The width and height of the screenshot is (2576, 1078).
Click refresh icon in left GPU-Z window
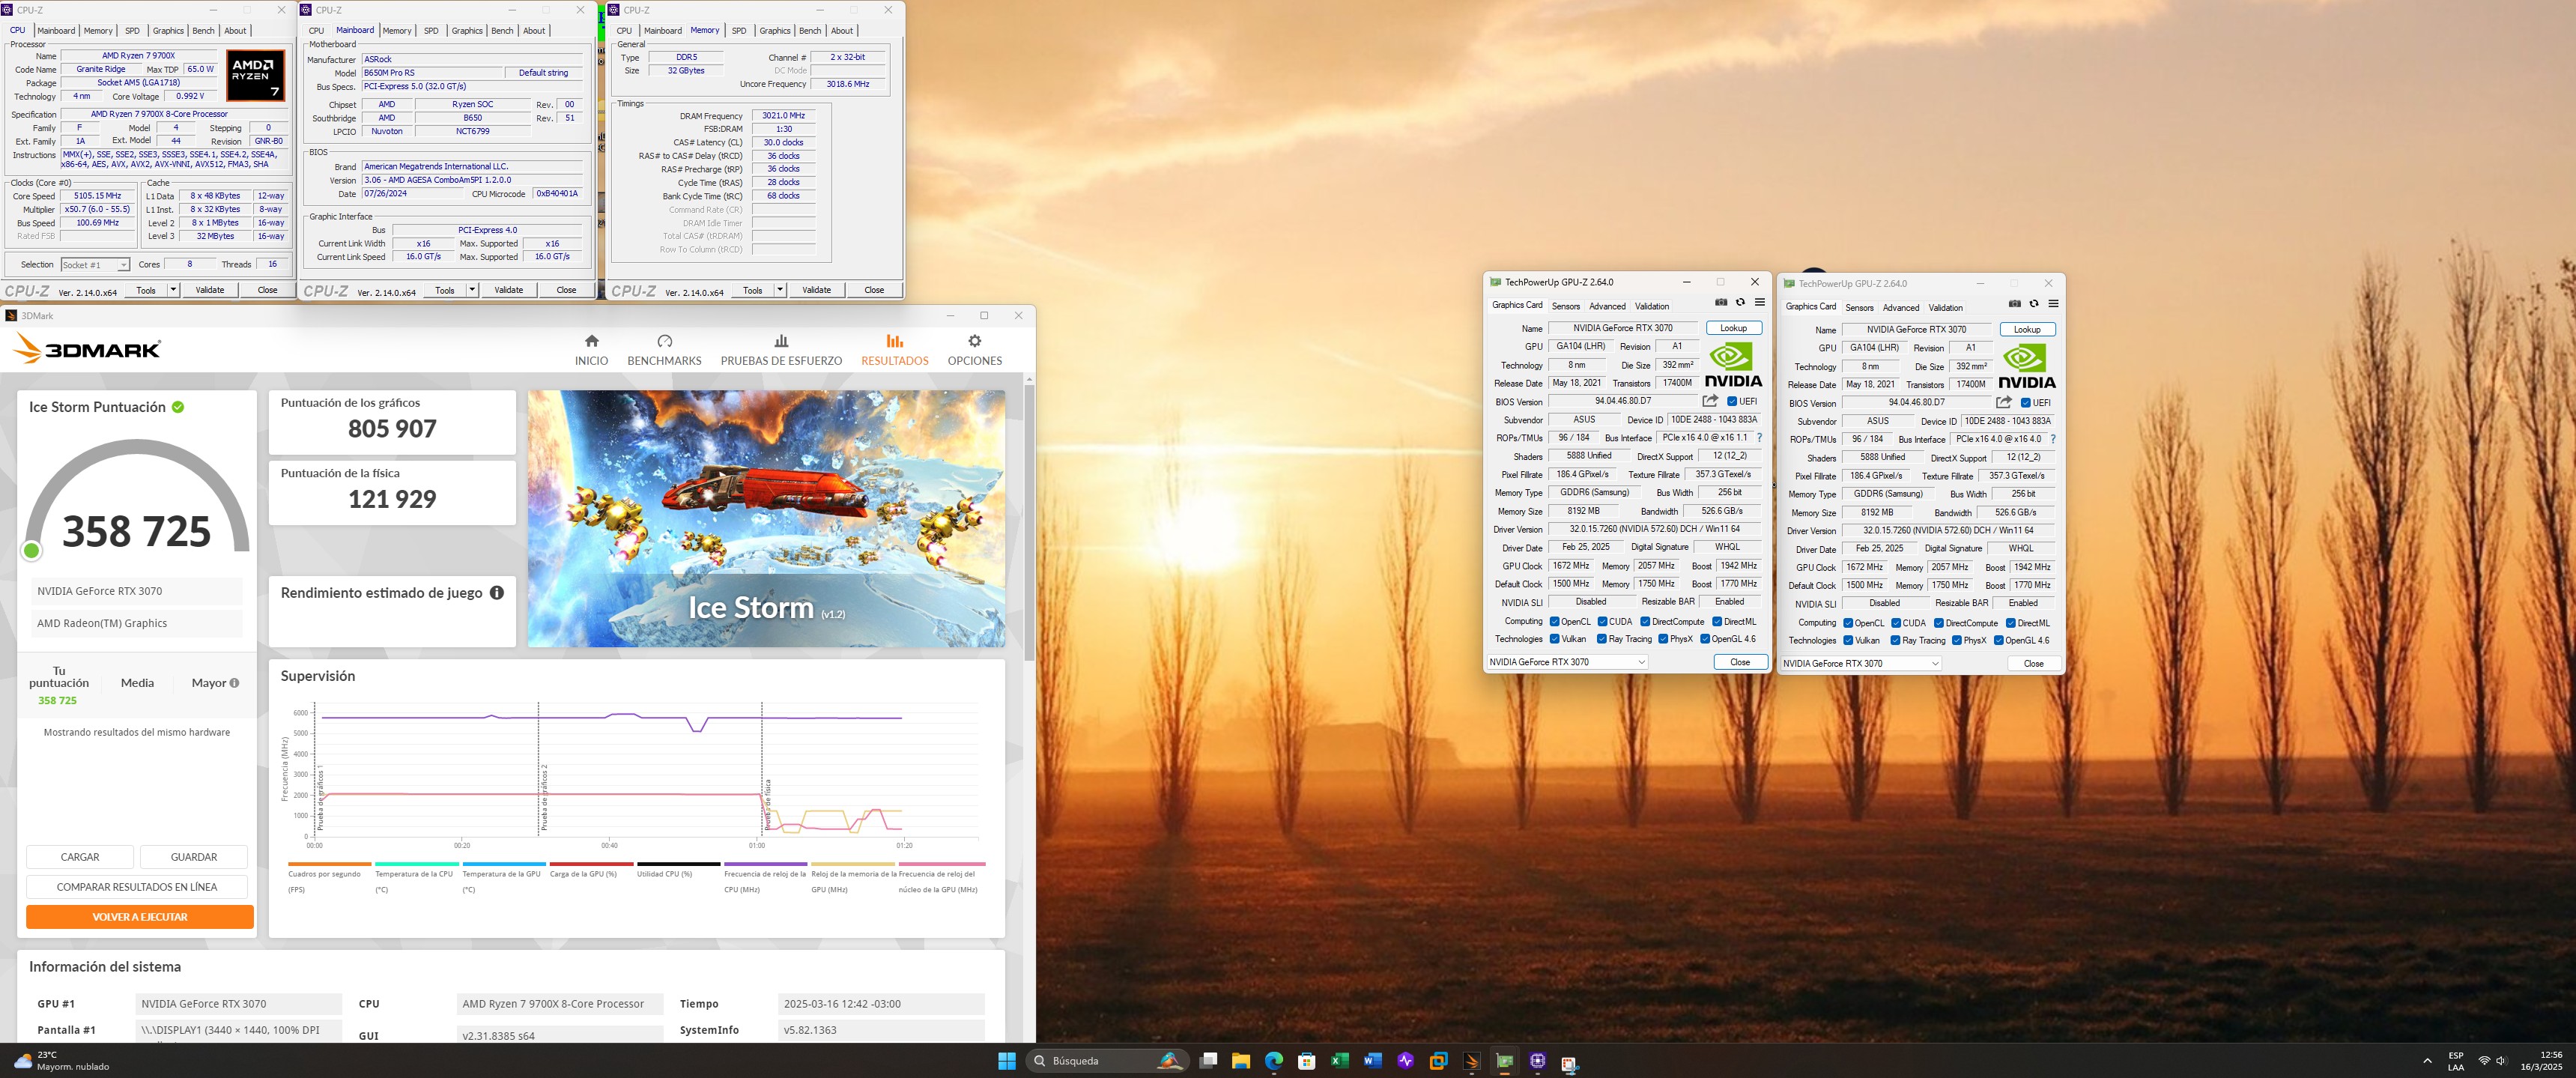[1740, 302]
